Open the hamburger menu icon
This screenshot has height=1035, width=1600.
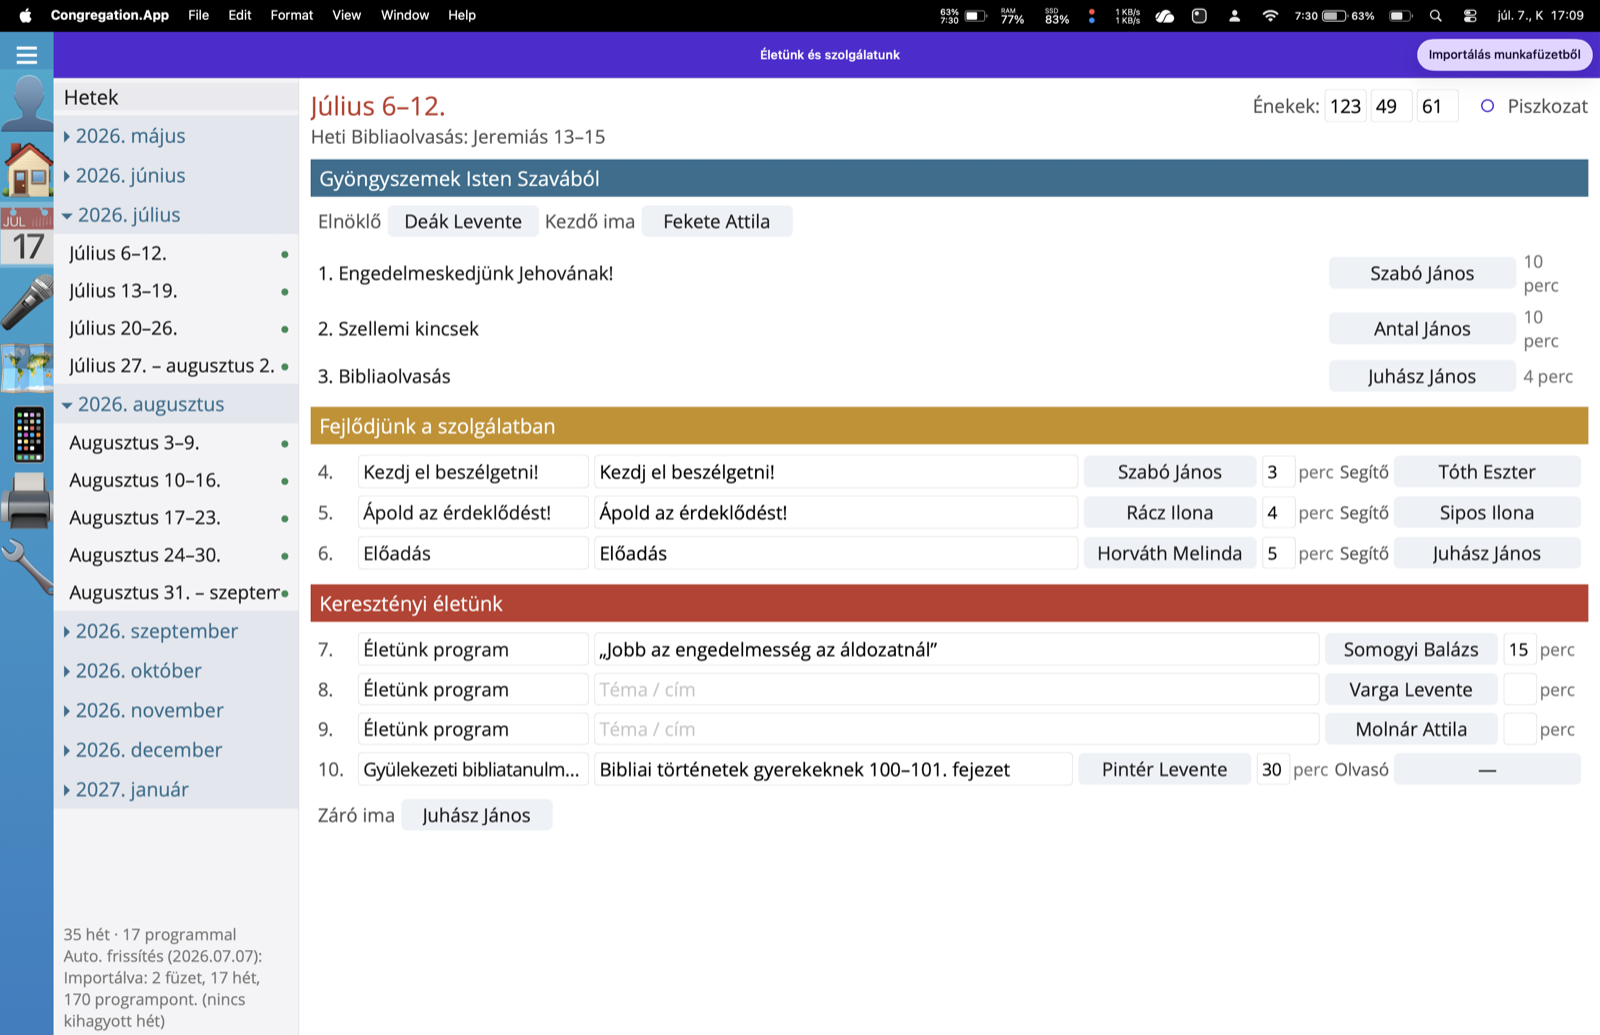click(x=27, y=55)
